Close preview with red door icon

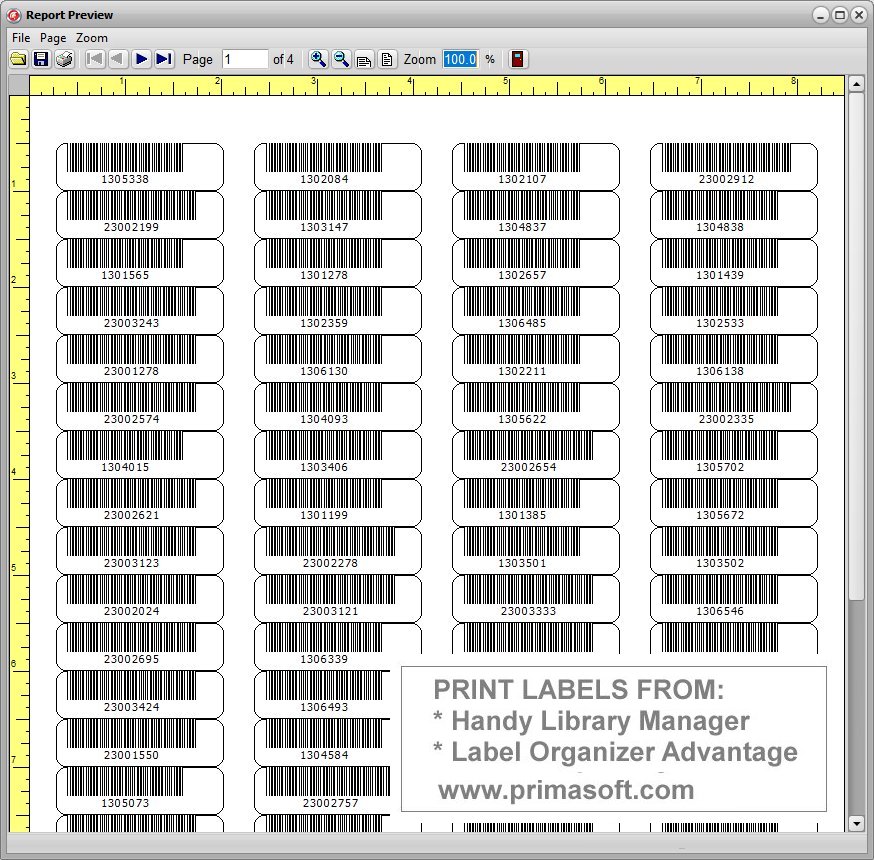pyautogui.click(x=518, y=59)
